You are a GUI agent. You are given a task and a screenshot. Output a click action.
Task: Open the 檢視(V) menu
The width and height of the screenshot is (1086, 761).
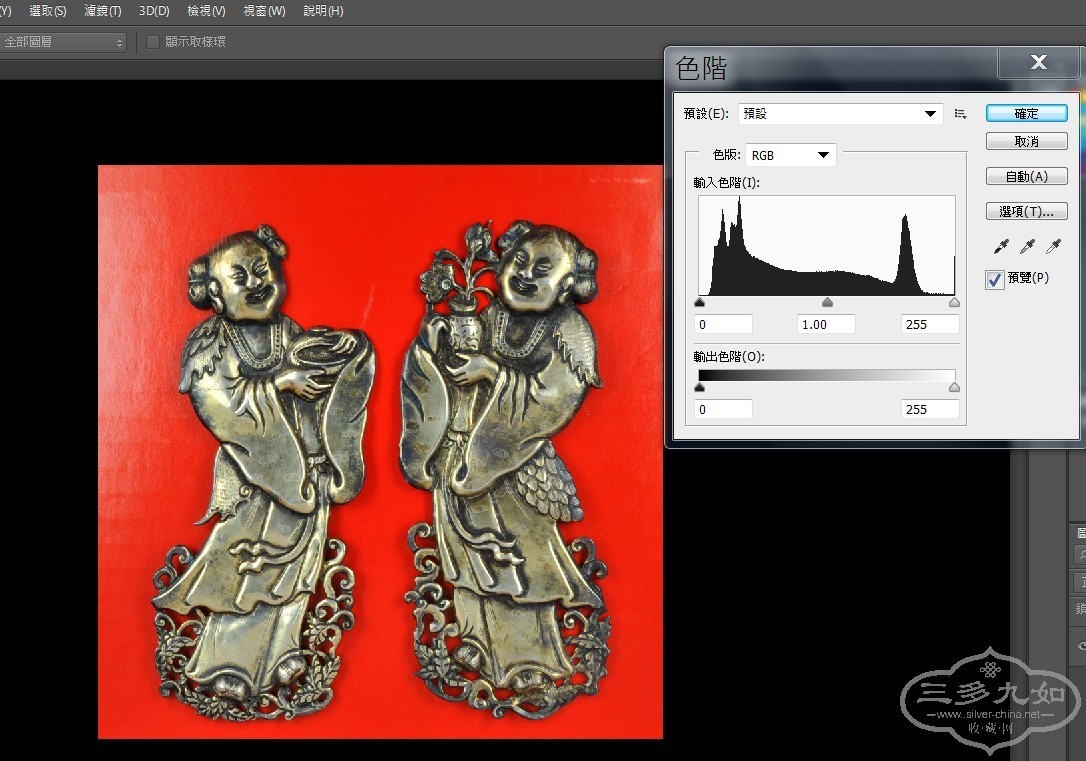coord(206,11)
